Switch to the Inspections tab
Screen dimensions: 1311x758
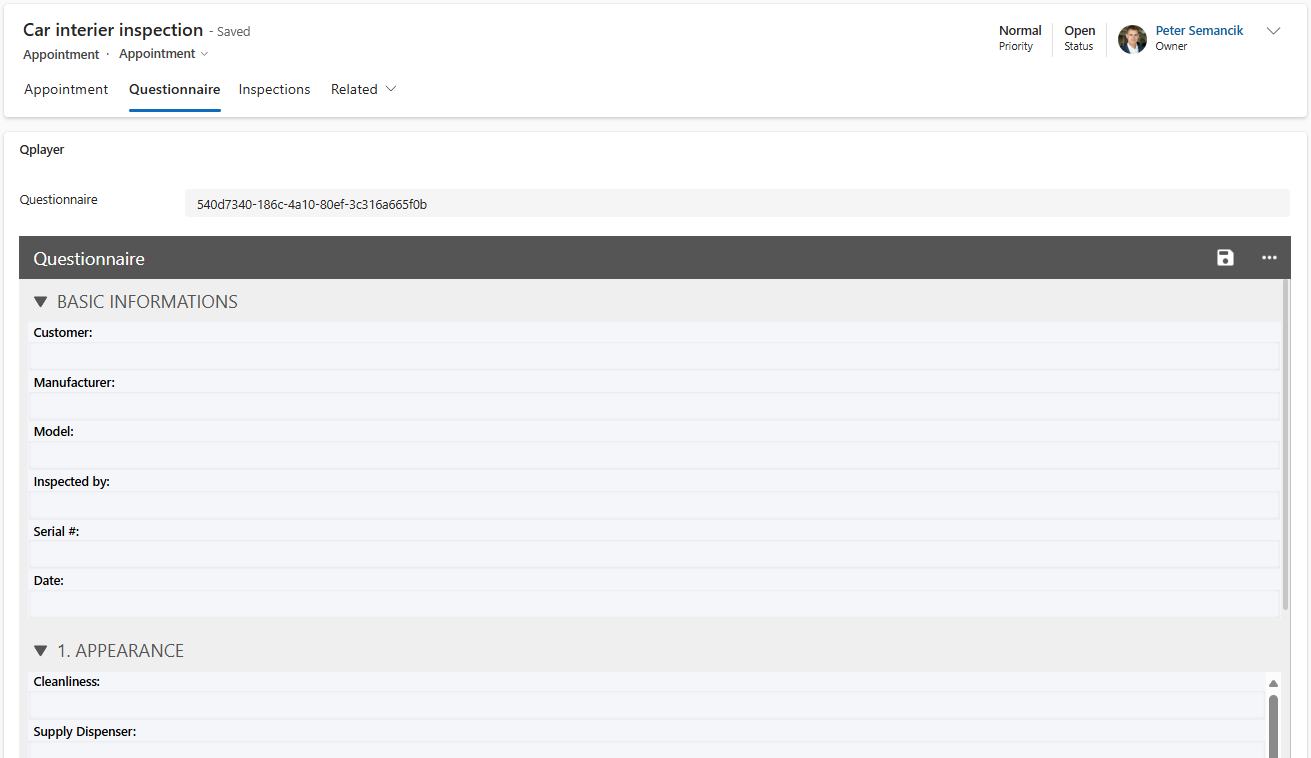coord(274,89)
